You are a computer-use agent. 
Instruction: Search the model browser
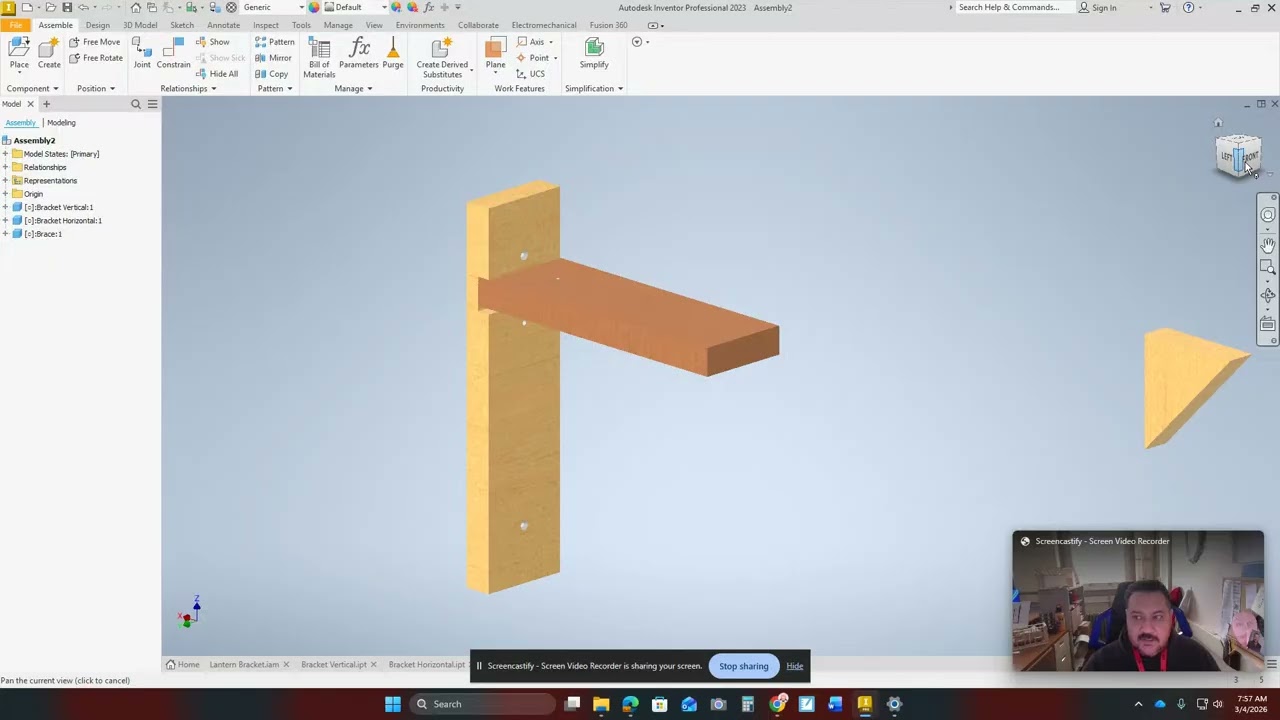[x=136, y=104]
